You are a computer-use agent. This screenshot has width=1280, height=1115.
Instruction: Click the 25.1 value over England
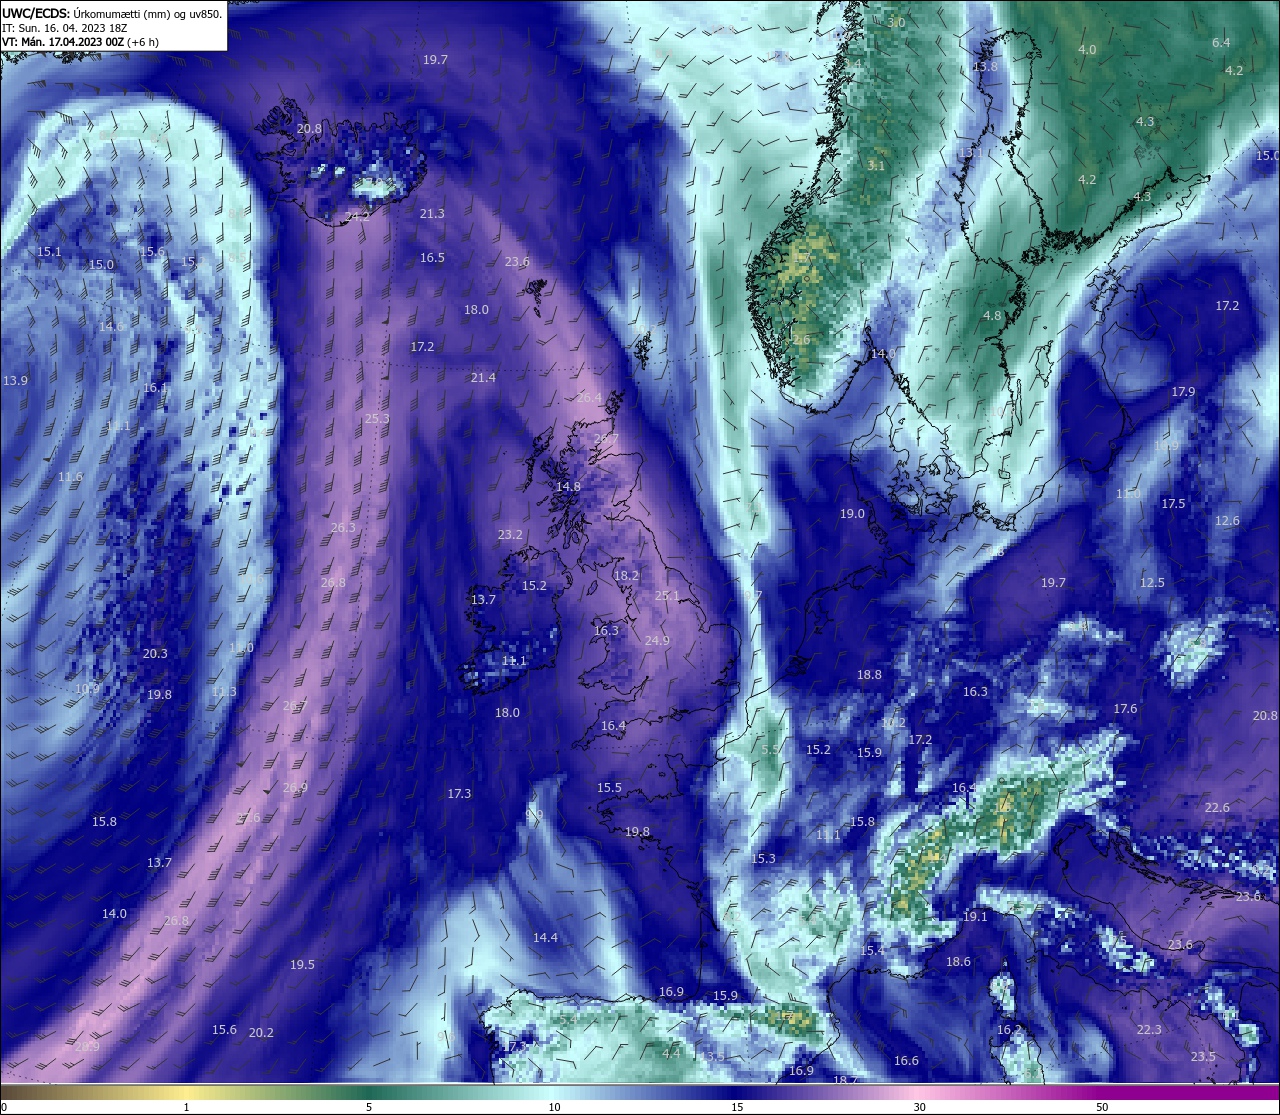click(x=667, y=596)
